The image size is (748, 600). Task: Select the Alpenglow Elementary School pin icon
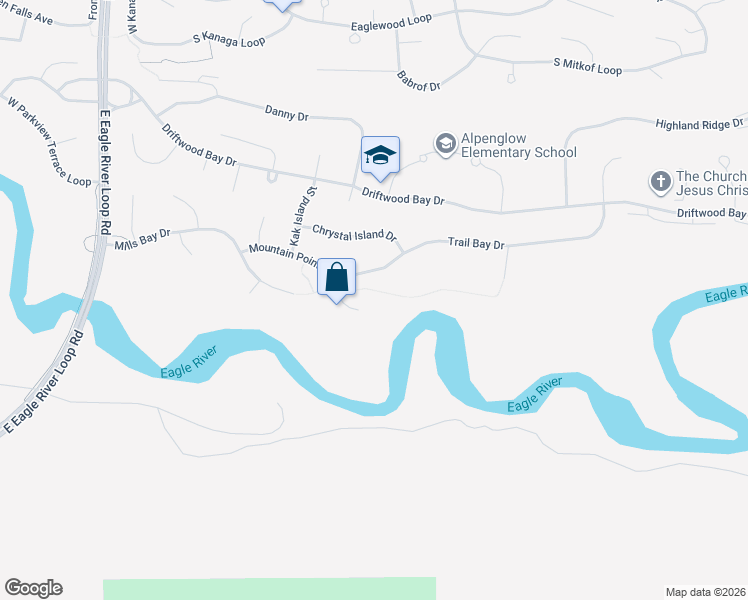click(x=446, y=145)
